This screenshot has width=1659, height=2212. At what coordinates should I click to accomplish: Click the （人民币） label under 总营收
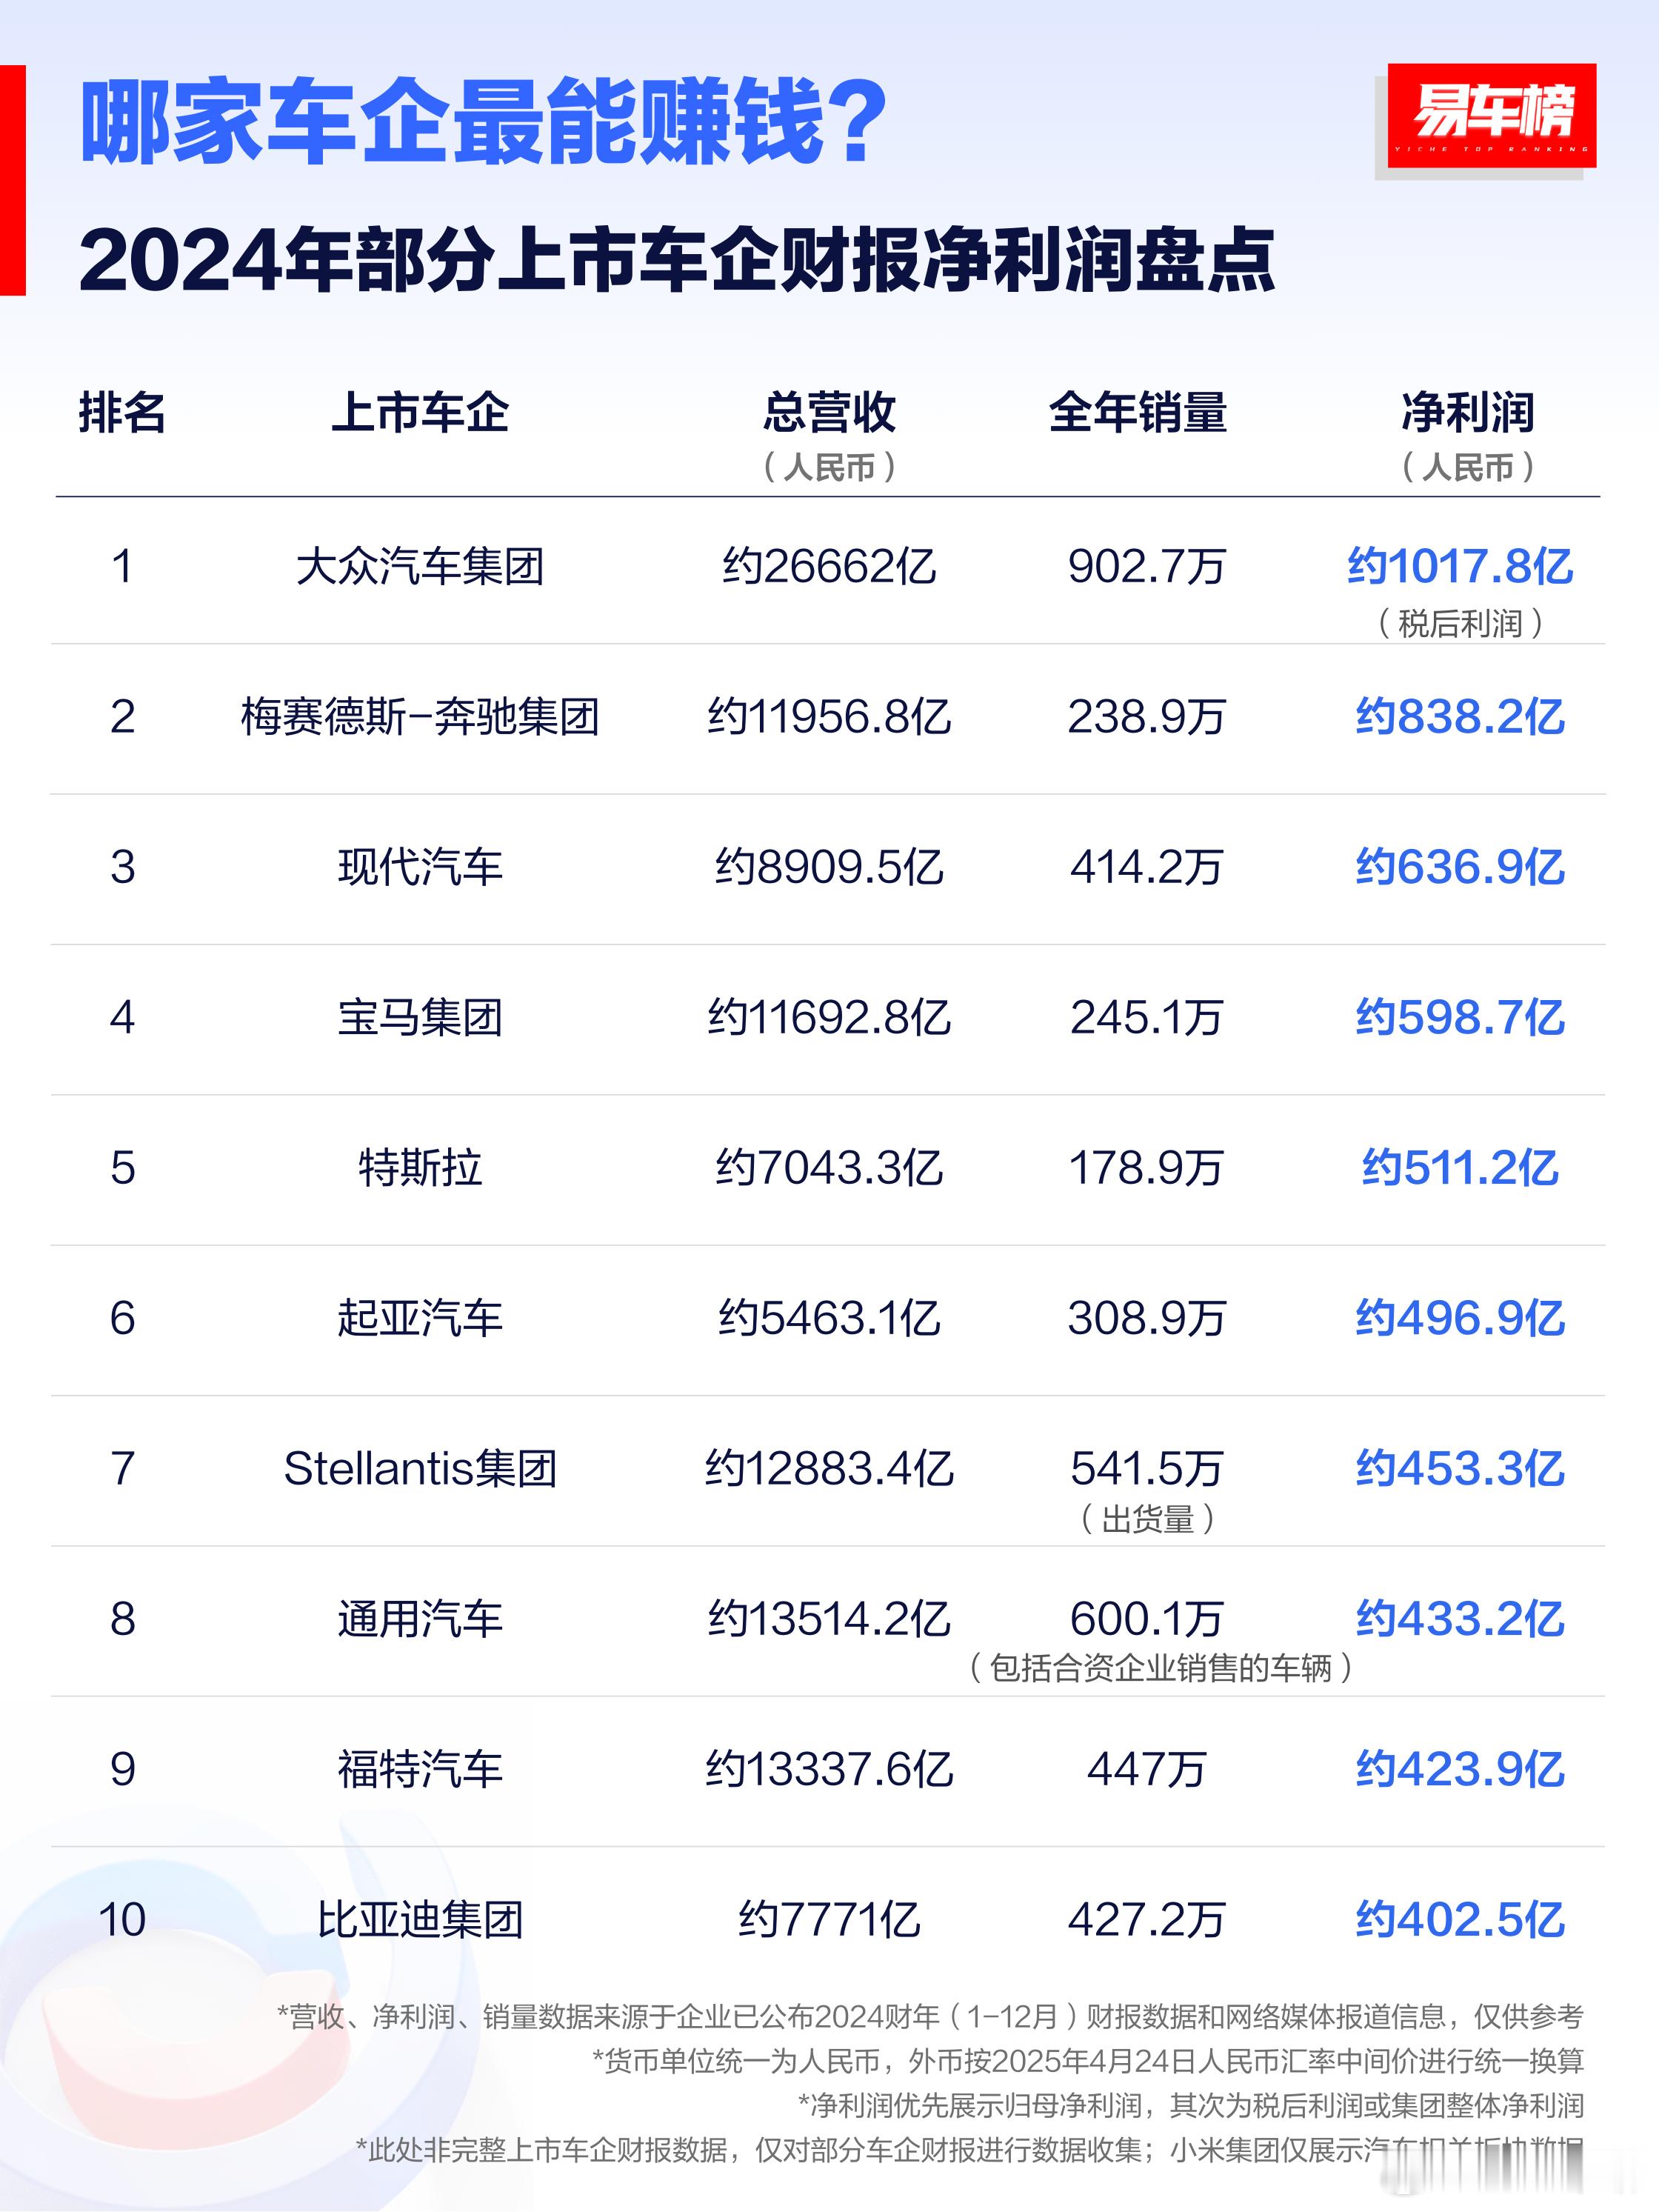click(x=829, y=467)
